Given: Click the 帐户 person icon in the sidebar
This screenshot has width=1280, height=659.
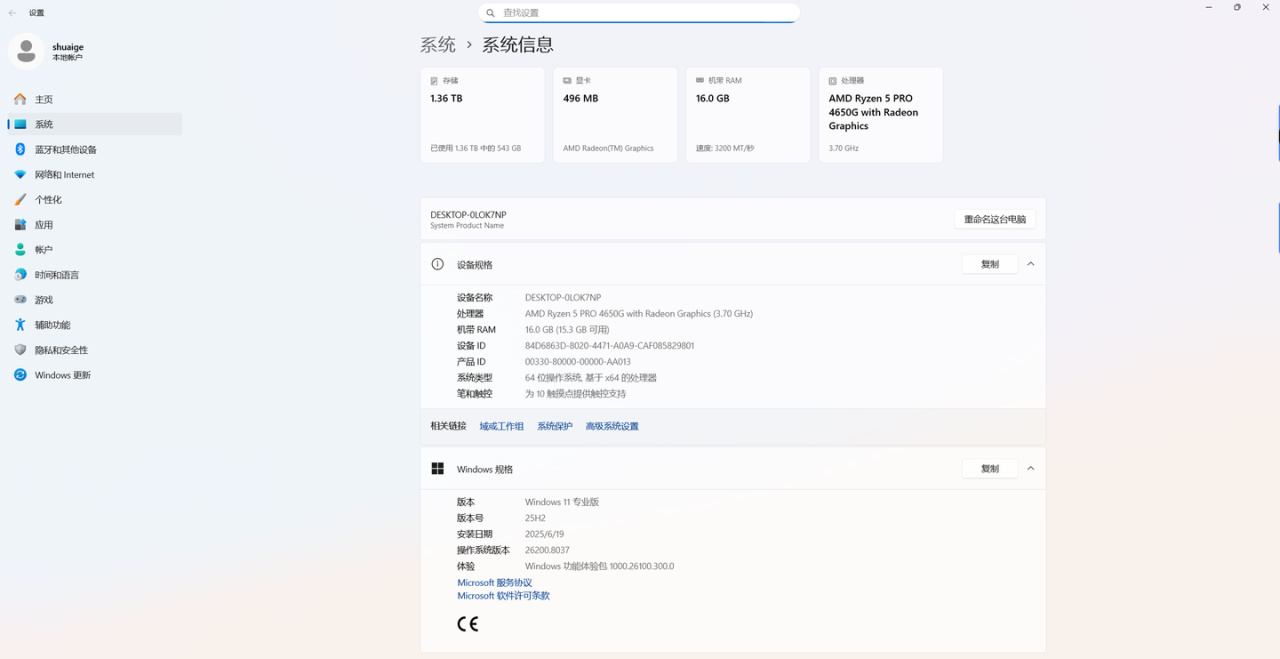Looking at the screenshot, I should 20,250.
